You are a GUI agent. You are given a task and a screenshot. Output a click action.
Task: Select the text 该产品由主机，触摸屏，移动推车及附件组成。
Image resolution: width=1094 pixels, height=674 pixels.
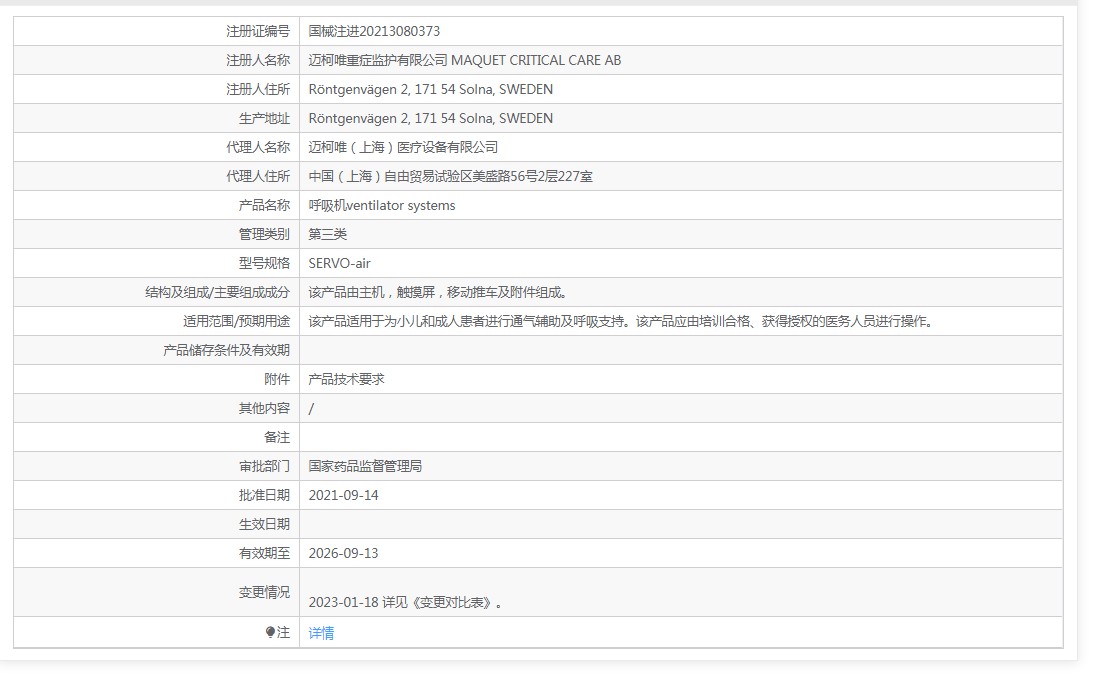coord(438,292)
